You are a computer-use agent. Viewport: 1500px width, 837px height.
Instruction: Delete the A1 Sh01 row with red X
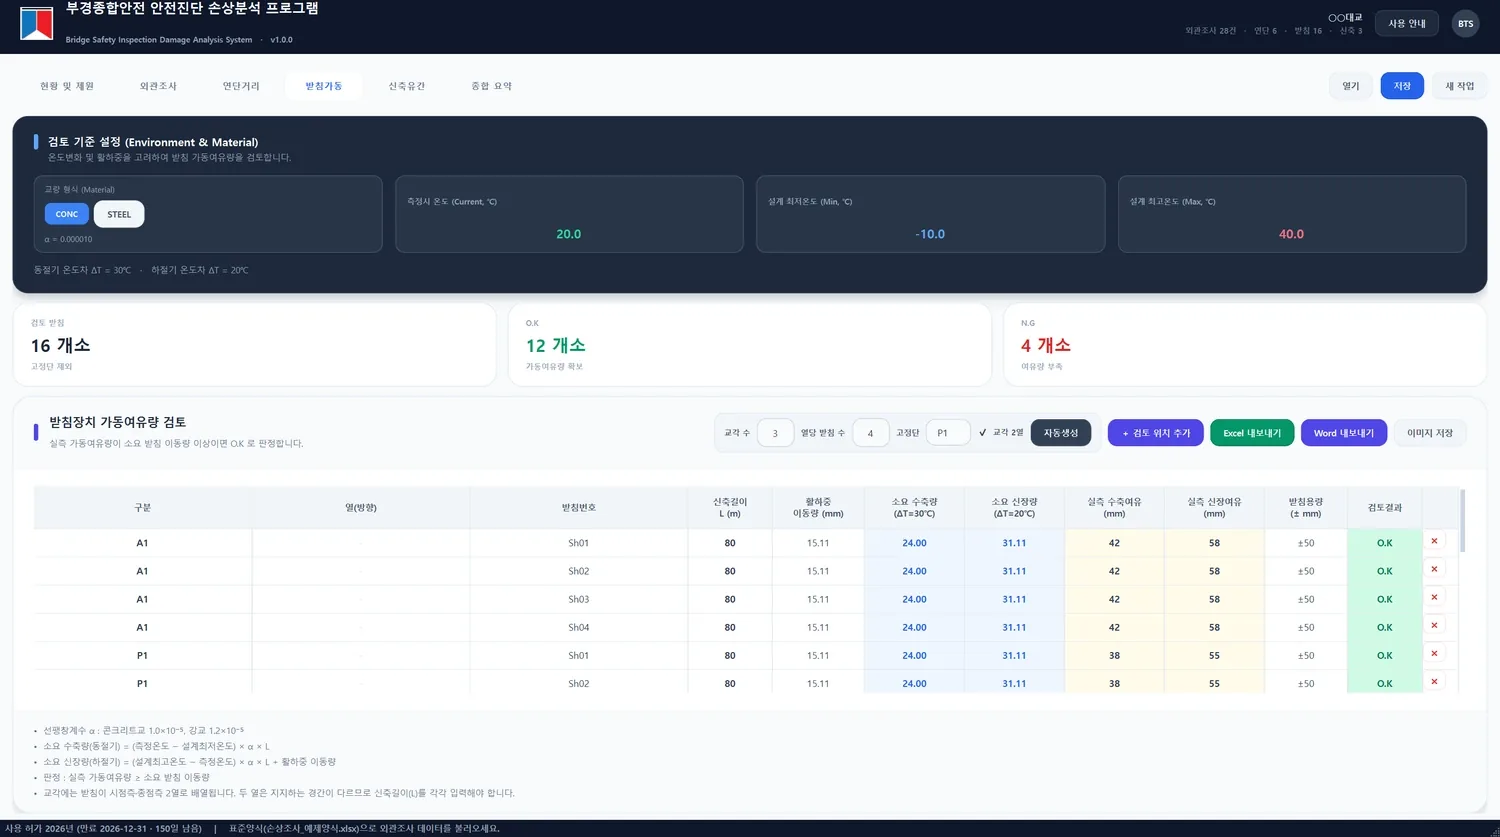coord(1434,541)
